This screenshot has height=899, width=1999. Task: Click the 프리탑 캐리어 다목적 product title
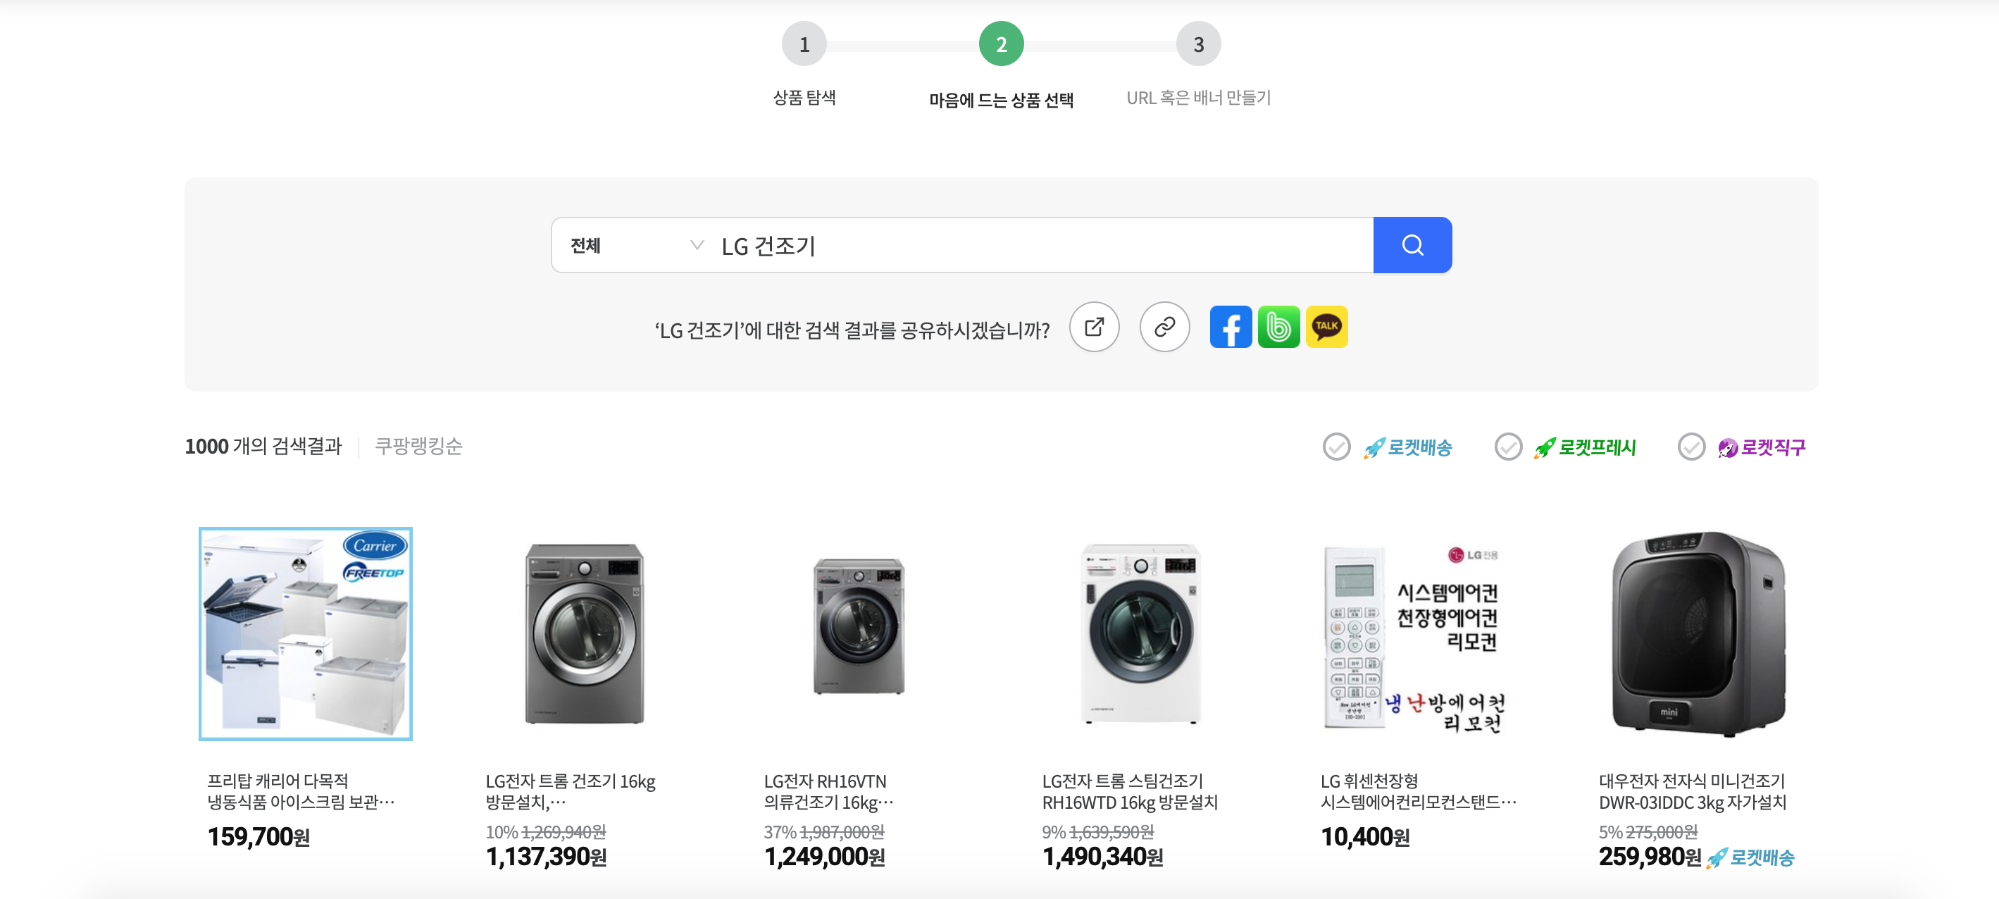[x=301, y=791]
